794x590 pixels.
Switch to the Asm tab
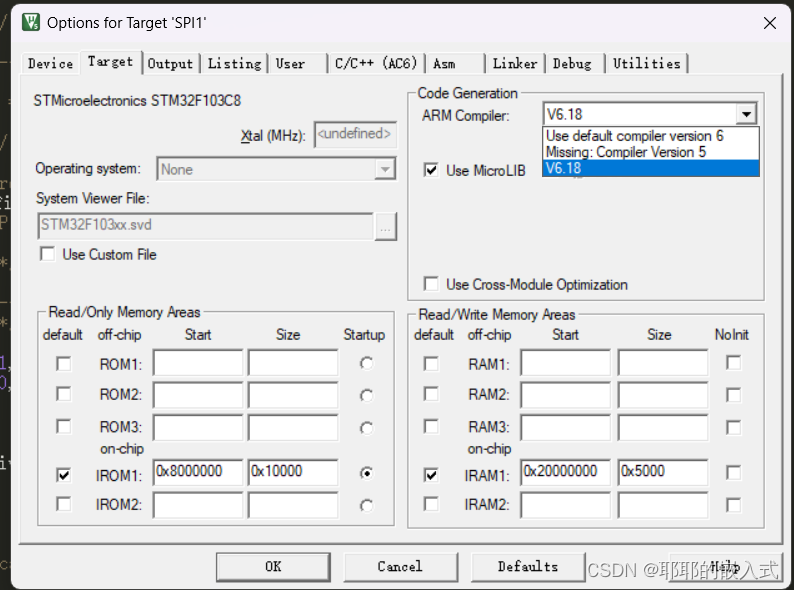454,64
